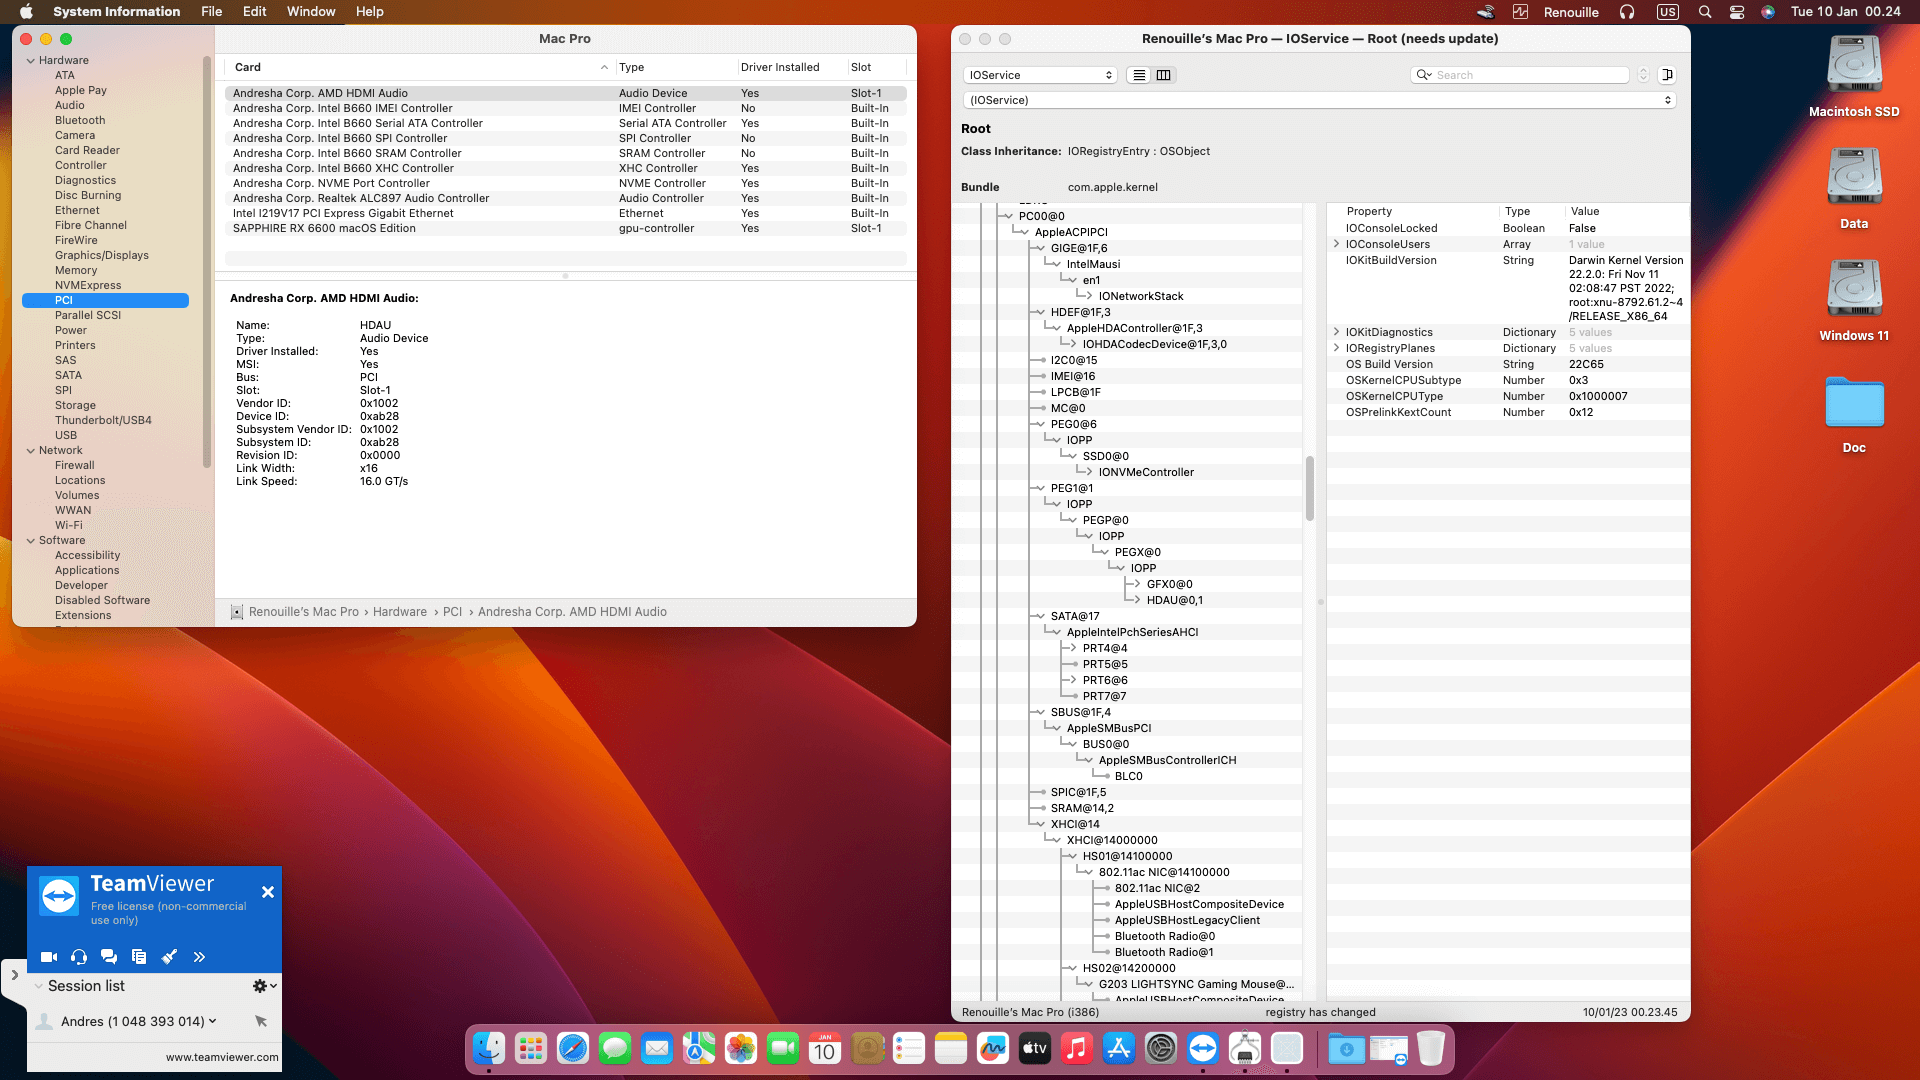Close the TeamViewer panel with X
This screenshot has width=1920, height=1080.
268,892
